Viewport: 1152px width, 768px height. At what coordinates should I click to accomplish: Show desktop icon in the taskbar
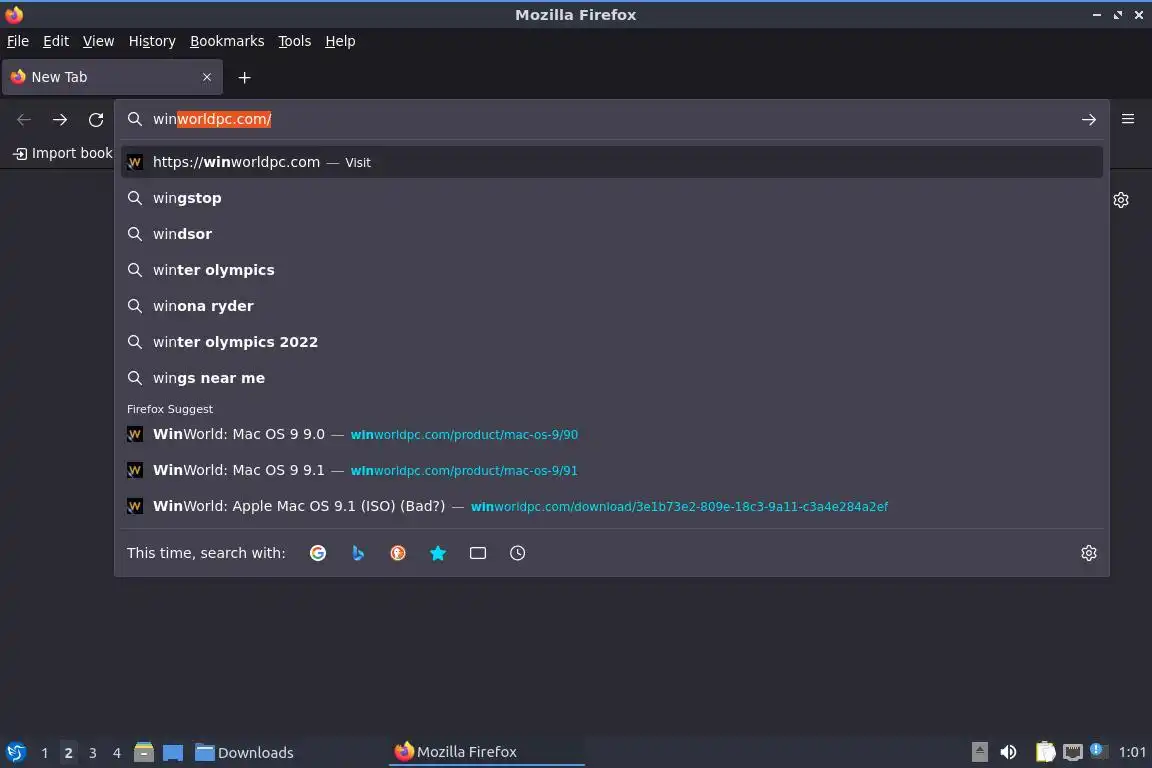click(x=173, y=752)
